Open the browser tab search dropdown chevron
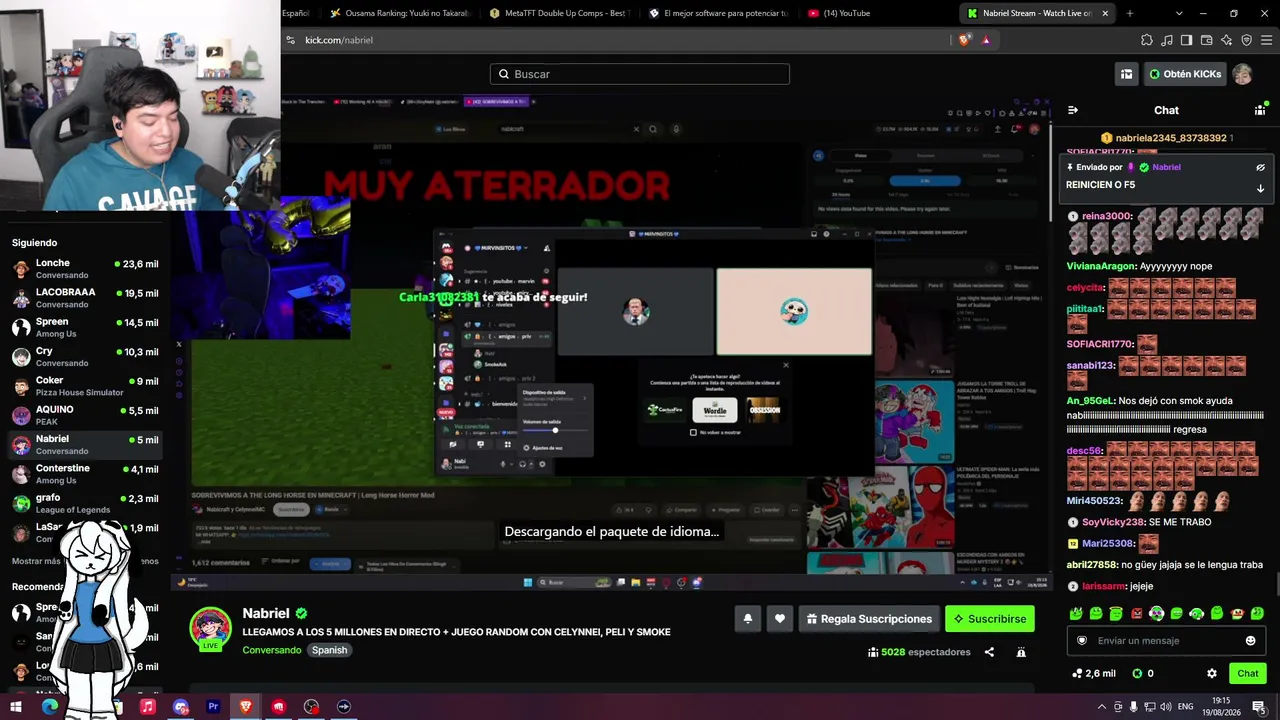This screenshot has height=720, width=1280. 1179,13
